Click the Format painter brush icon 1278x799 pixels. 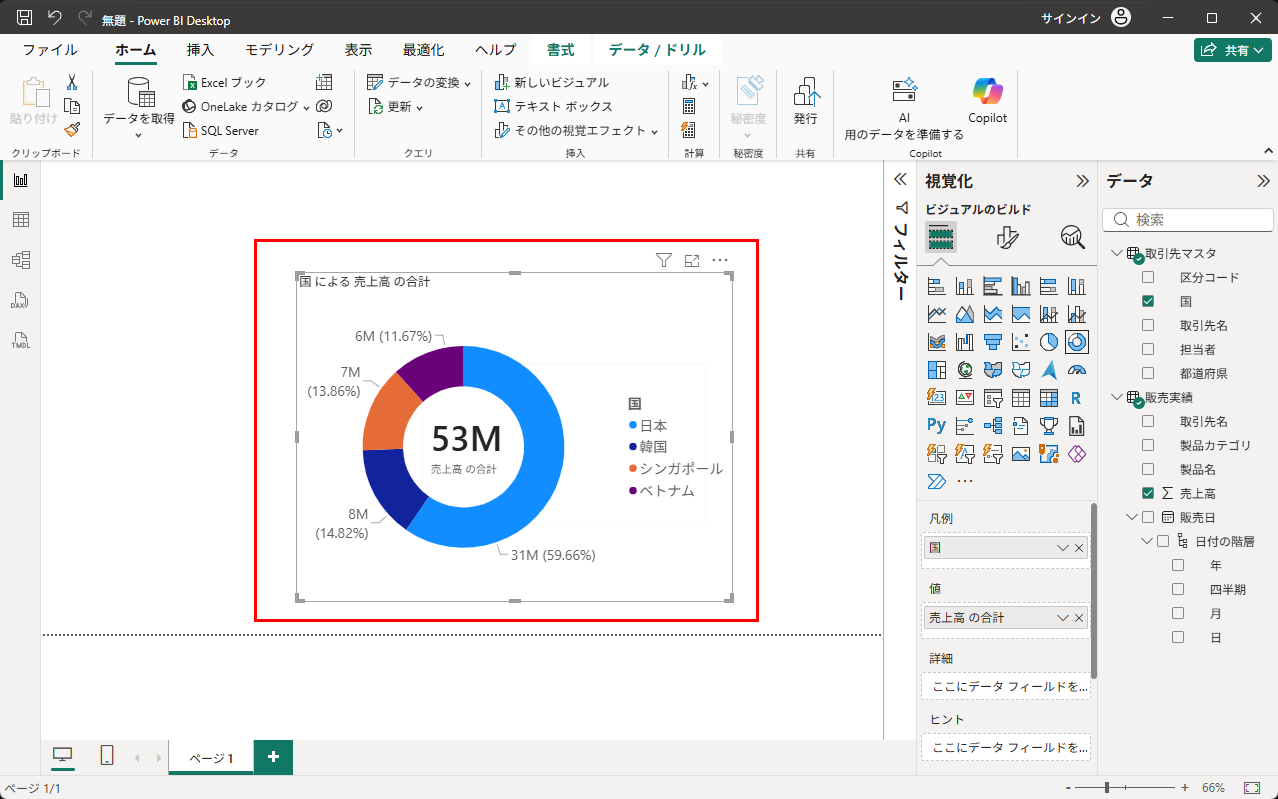(x=72, y=130)
